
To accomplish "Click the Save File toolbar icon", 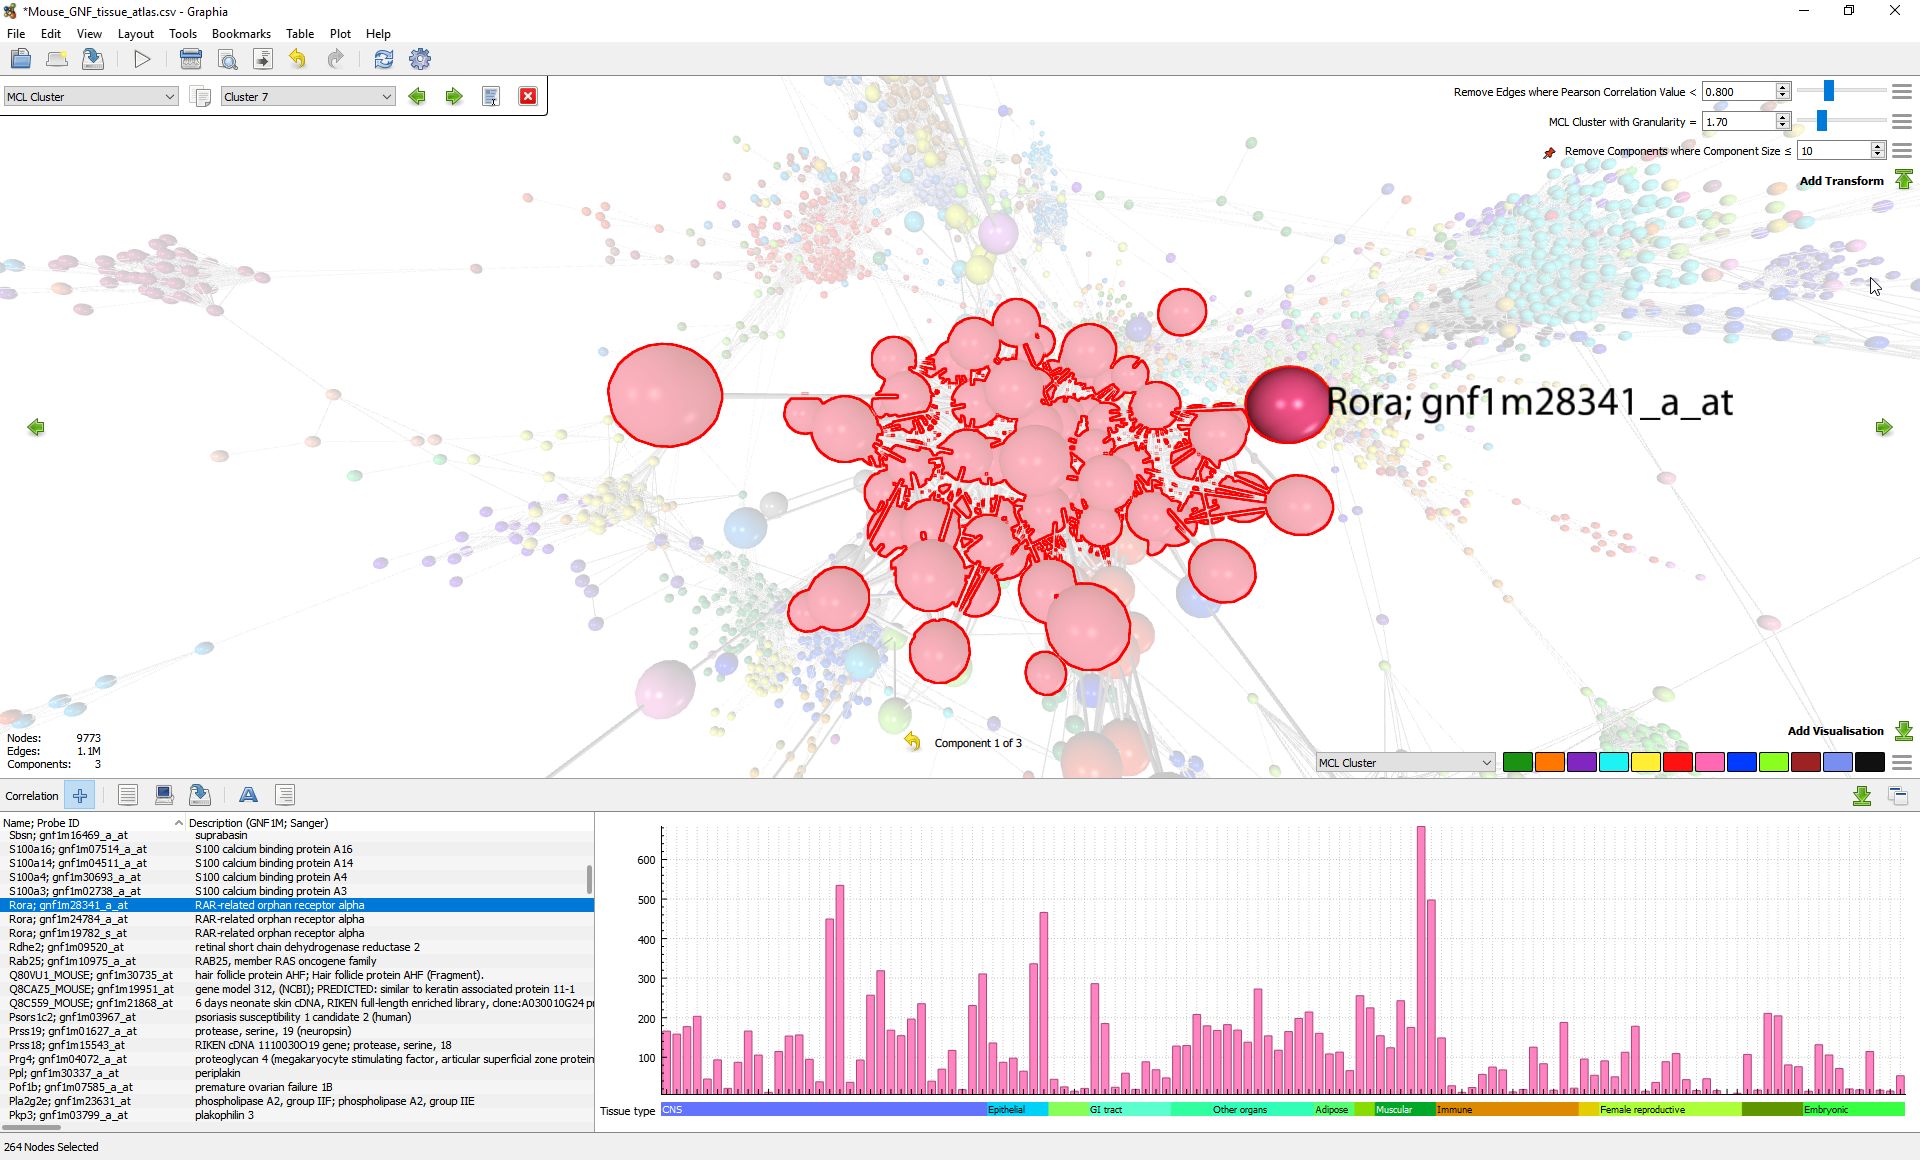I will click(x=93, y=59).
